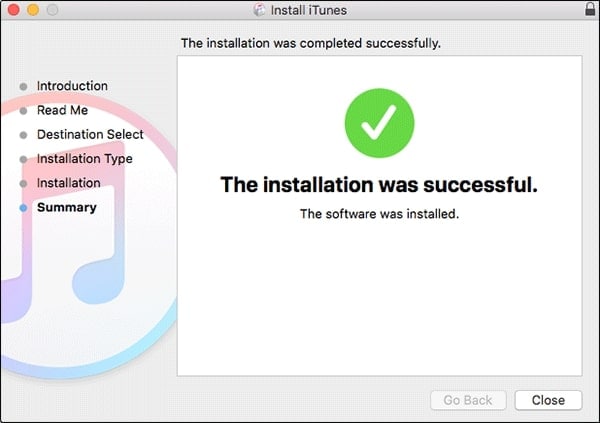Select the Read Me step

click(62, 110)
